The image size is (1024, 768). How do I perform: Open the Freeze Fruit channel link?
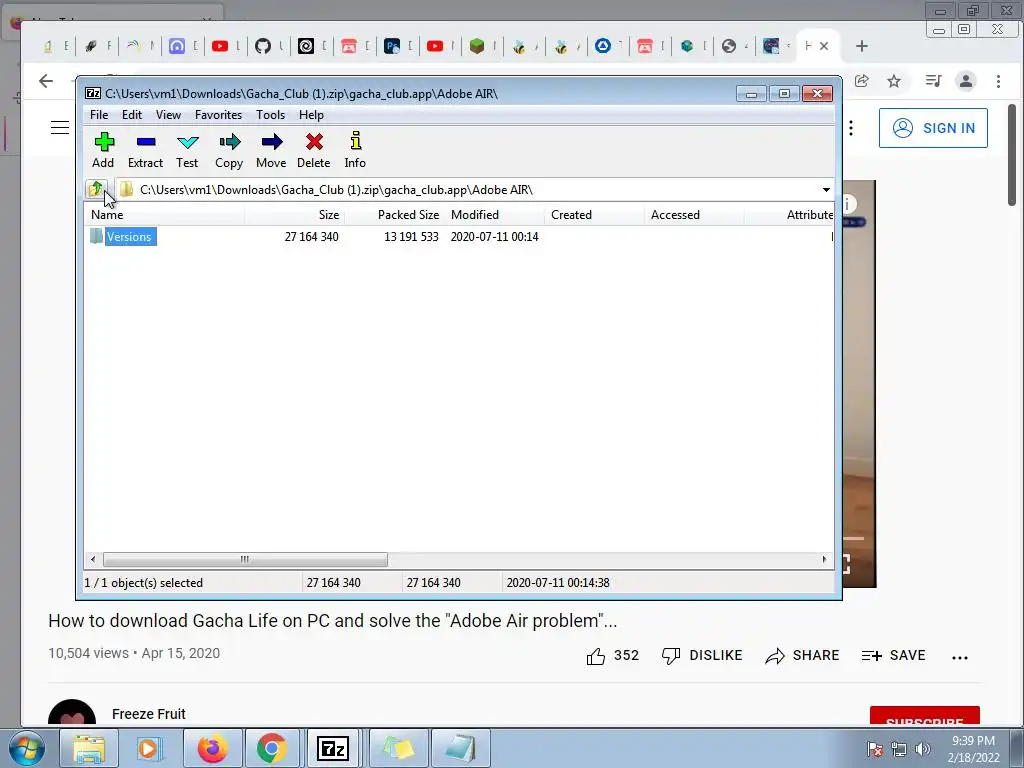click(149, 714)
